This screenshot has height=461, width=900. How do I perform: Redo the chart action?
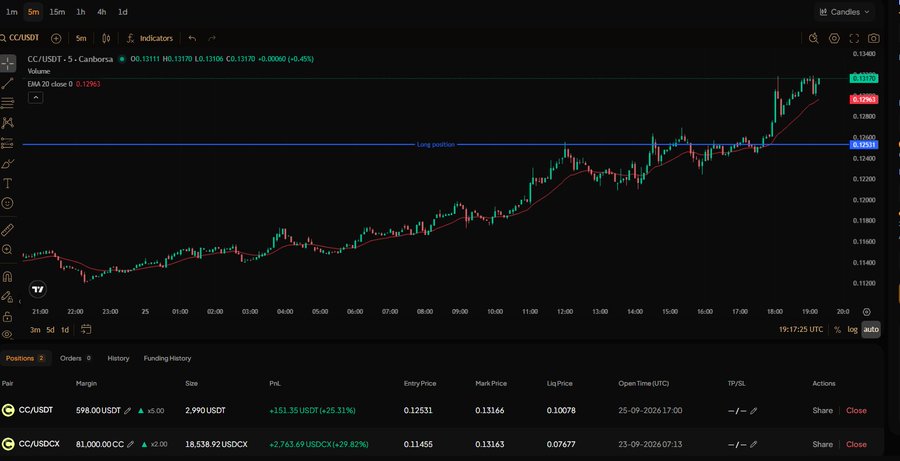(x=212, y=38)
